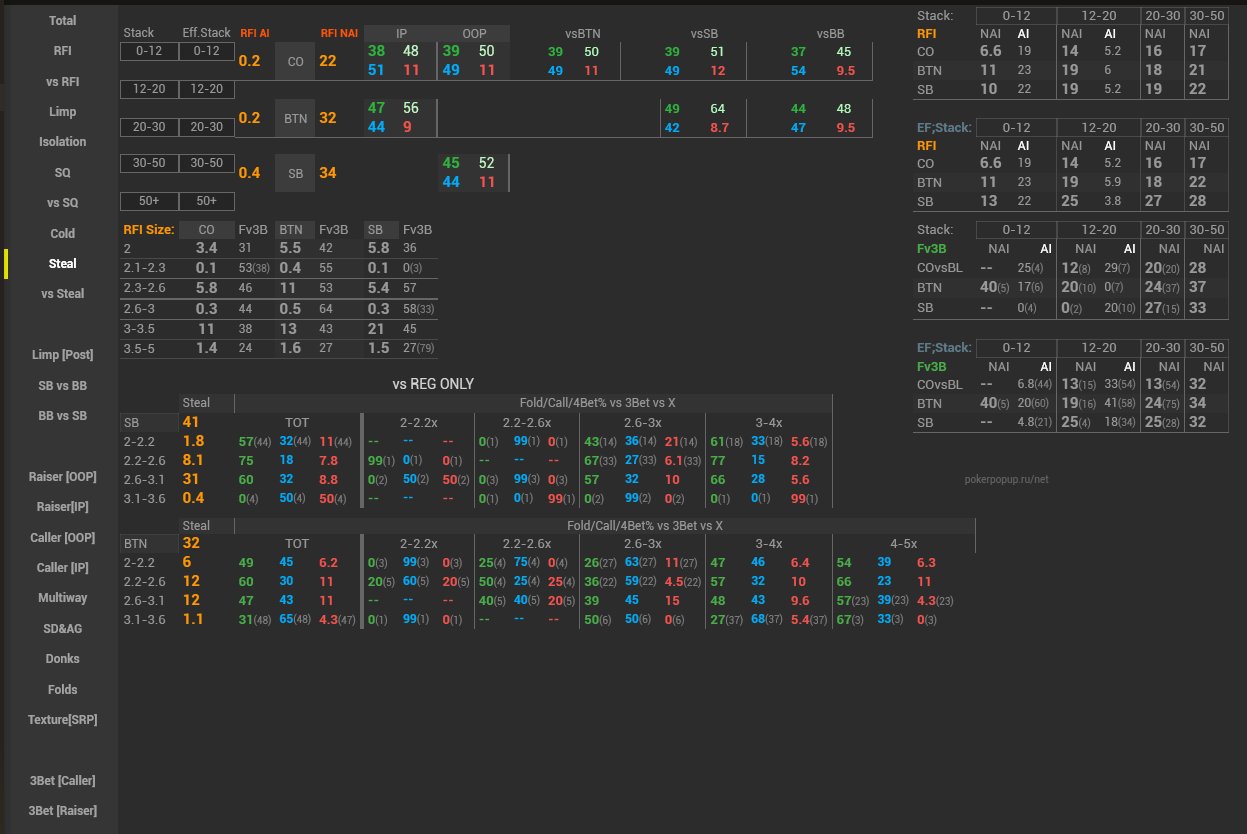
Task: Open the Total tab in sidebar
Action: [62, 20]
